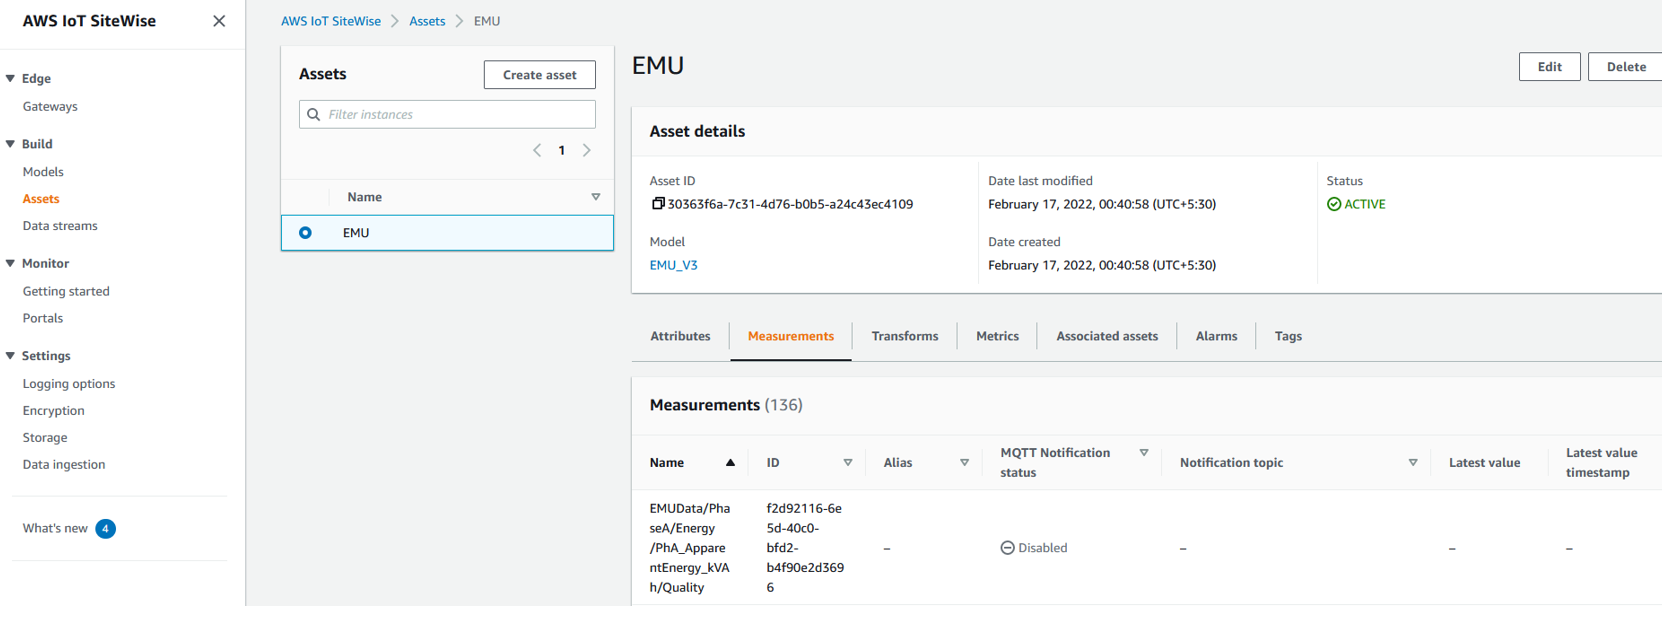Image resolution: width=1662 pixels, height=636 pixels.
Task: Collapse the Monitor navigation section
Action: (x=10, y=263)
